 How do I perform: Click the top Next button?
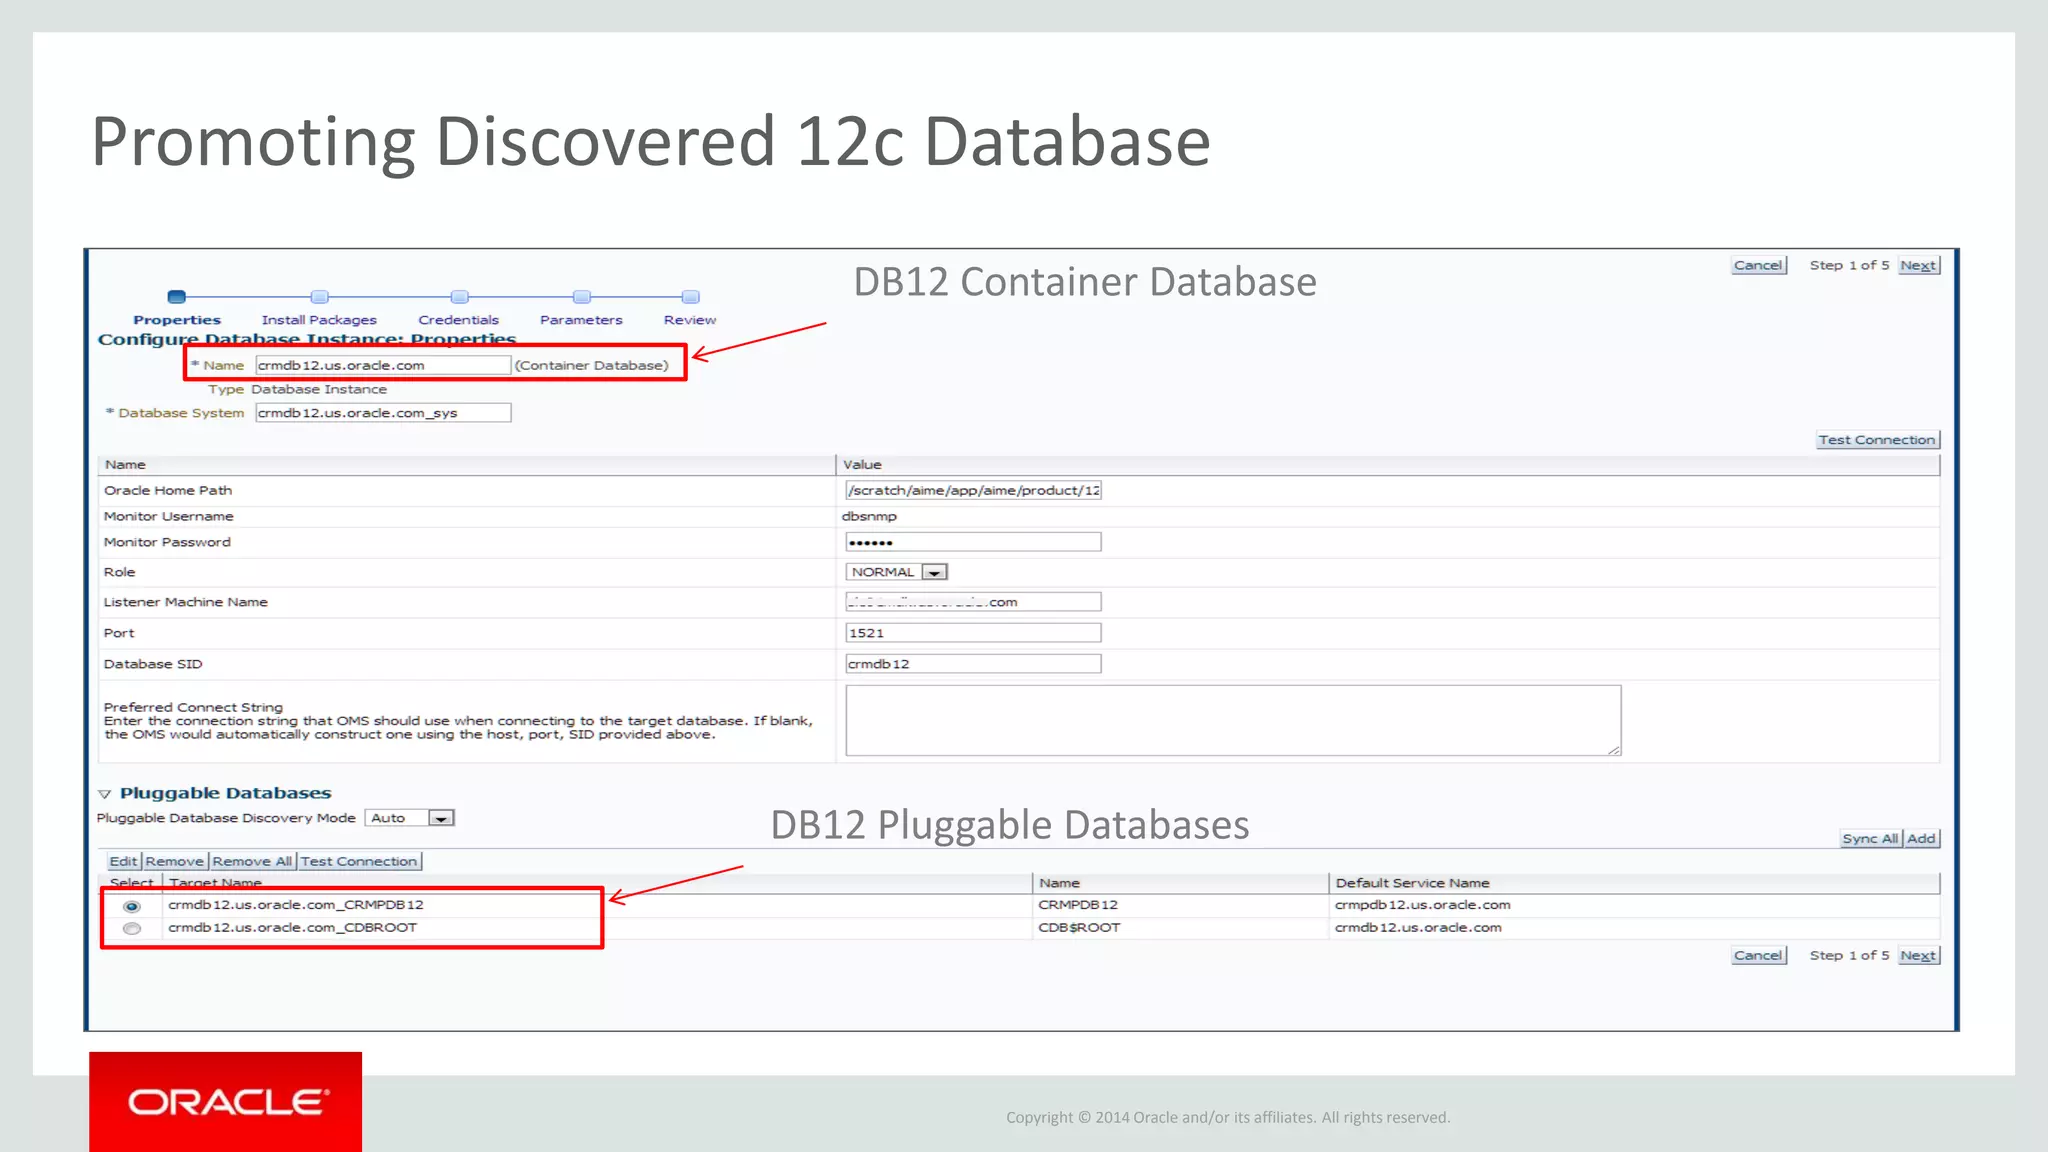pos(1918,265)
